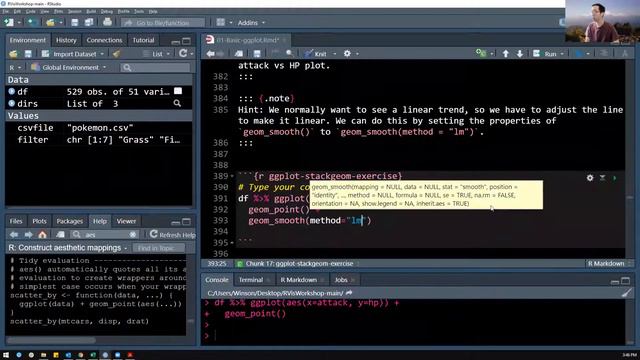The width and height of the screenshot is (640, 360).
Task: Open Import Dataset dropdown
Action: point(73,54)
